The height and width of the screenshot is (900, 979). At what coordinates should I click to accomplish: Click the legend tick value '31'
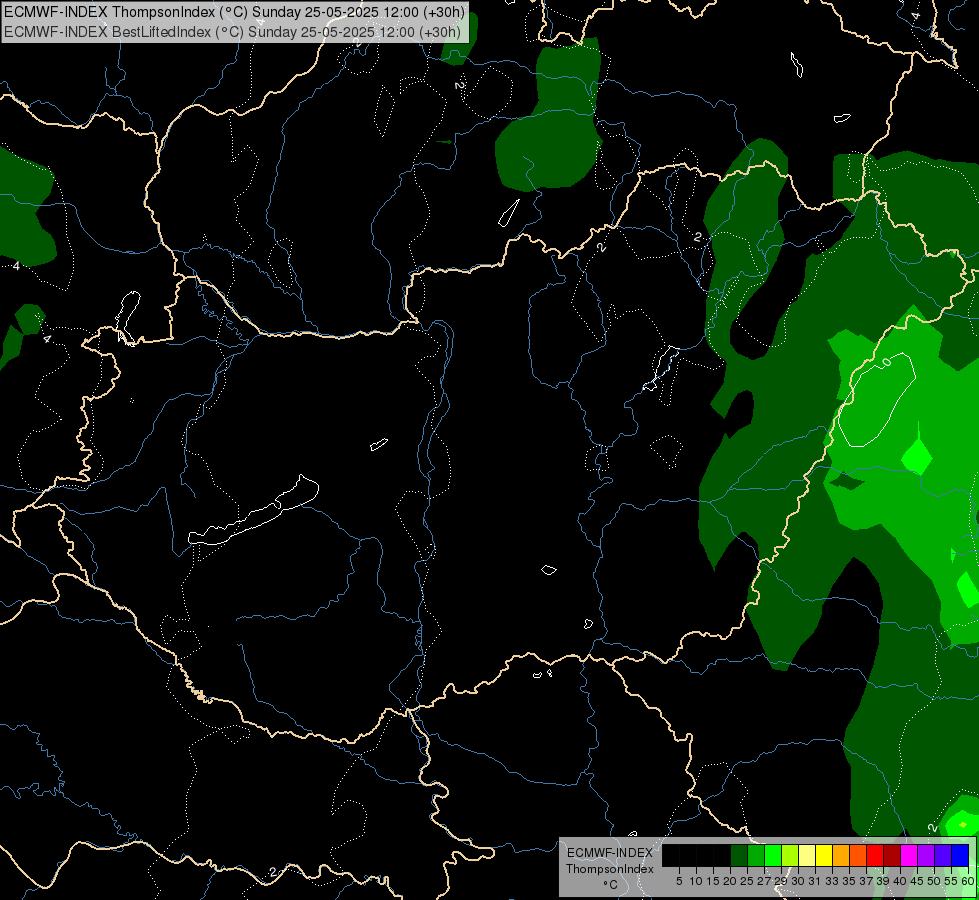(x=815, y=881)
